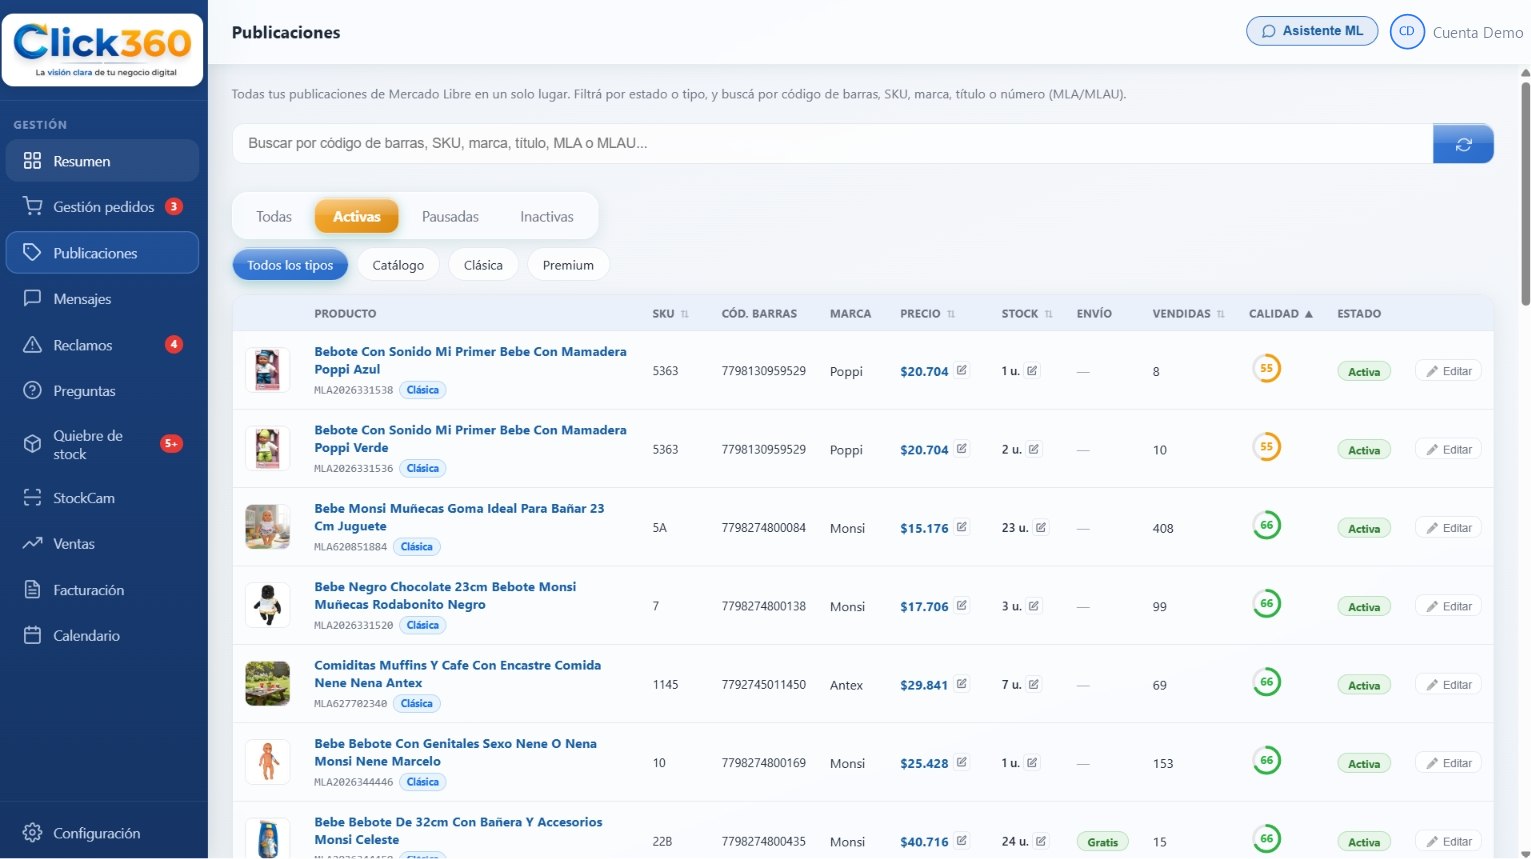This screenshot has height=859, width=1531.
Task: Edit stock icon next to 24 u.
Action: pos(1041,841)
